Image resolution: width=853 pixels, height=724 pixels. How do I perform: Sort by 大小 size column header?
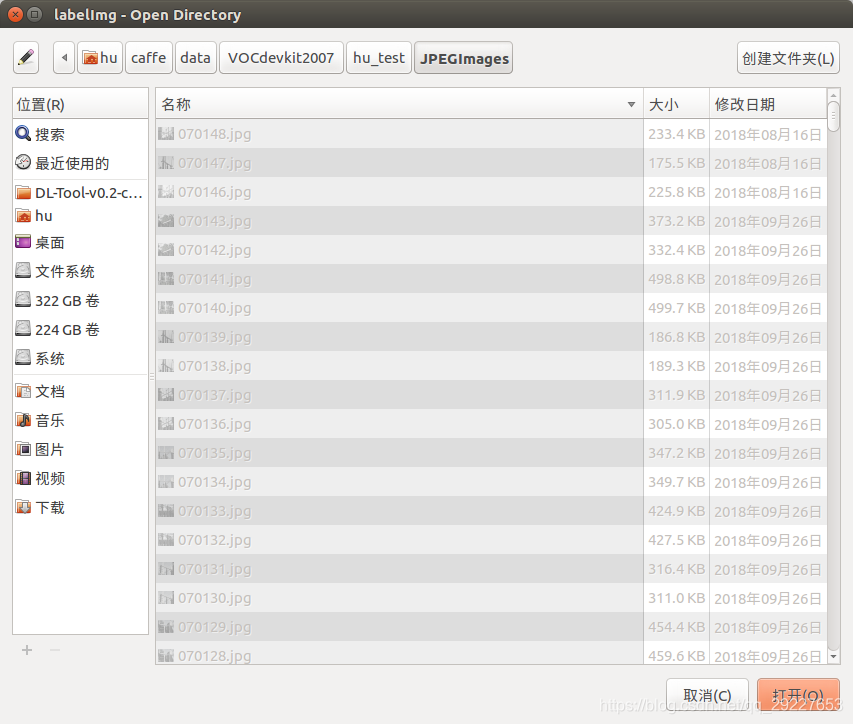pyautogui.click(x=676, y=104)
